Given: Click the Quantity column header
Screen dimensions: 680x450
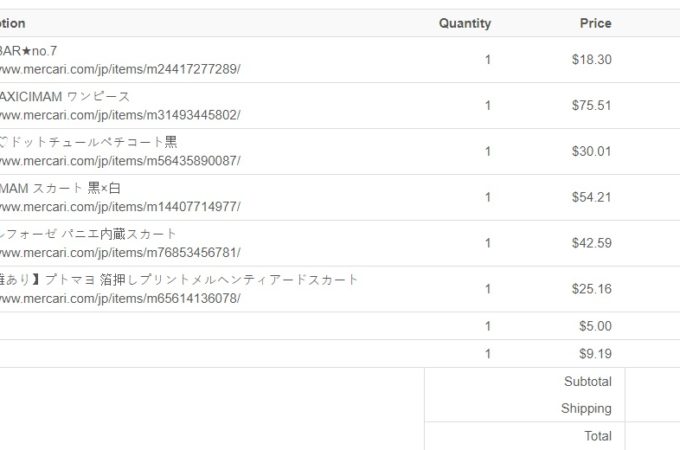Looking at the screenshot, I should pyautogui.click(x=465, y=23).
